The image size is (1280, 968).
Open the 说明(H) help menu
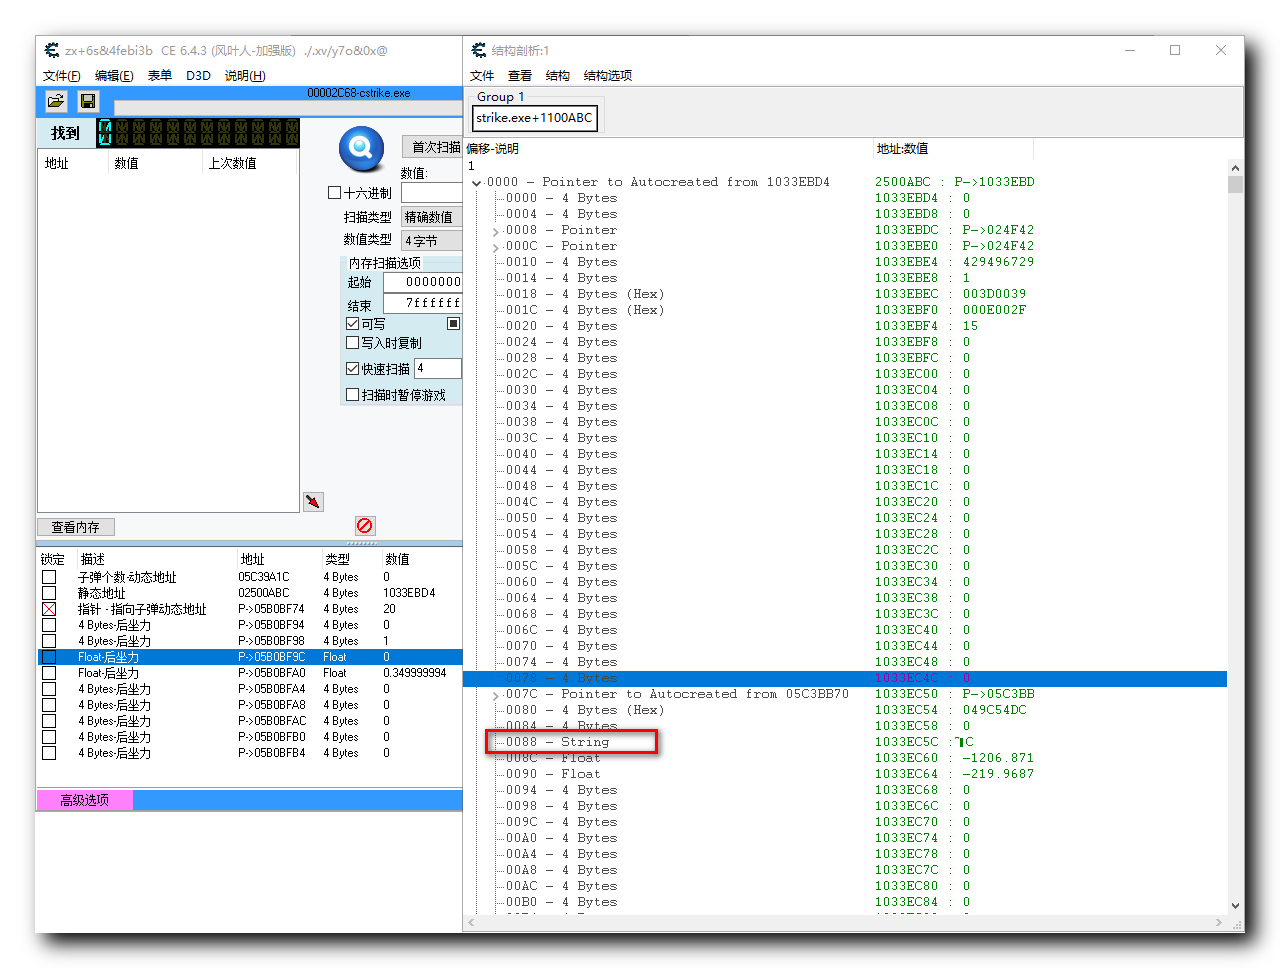245,76
